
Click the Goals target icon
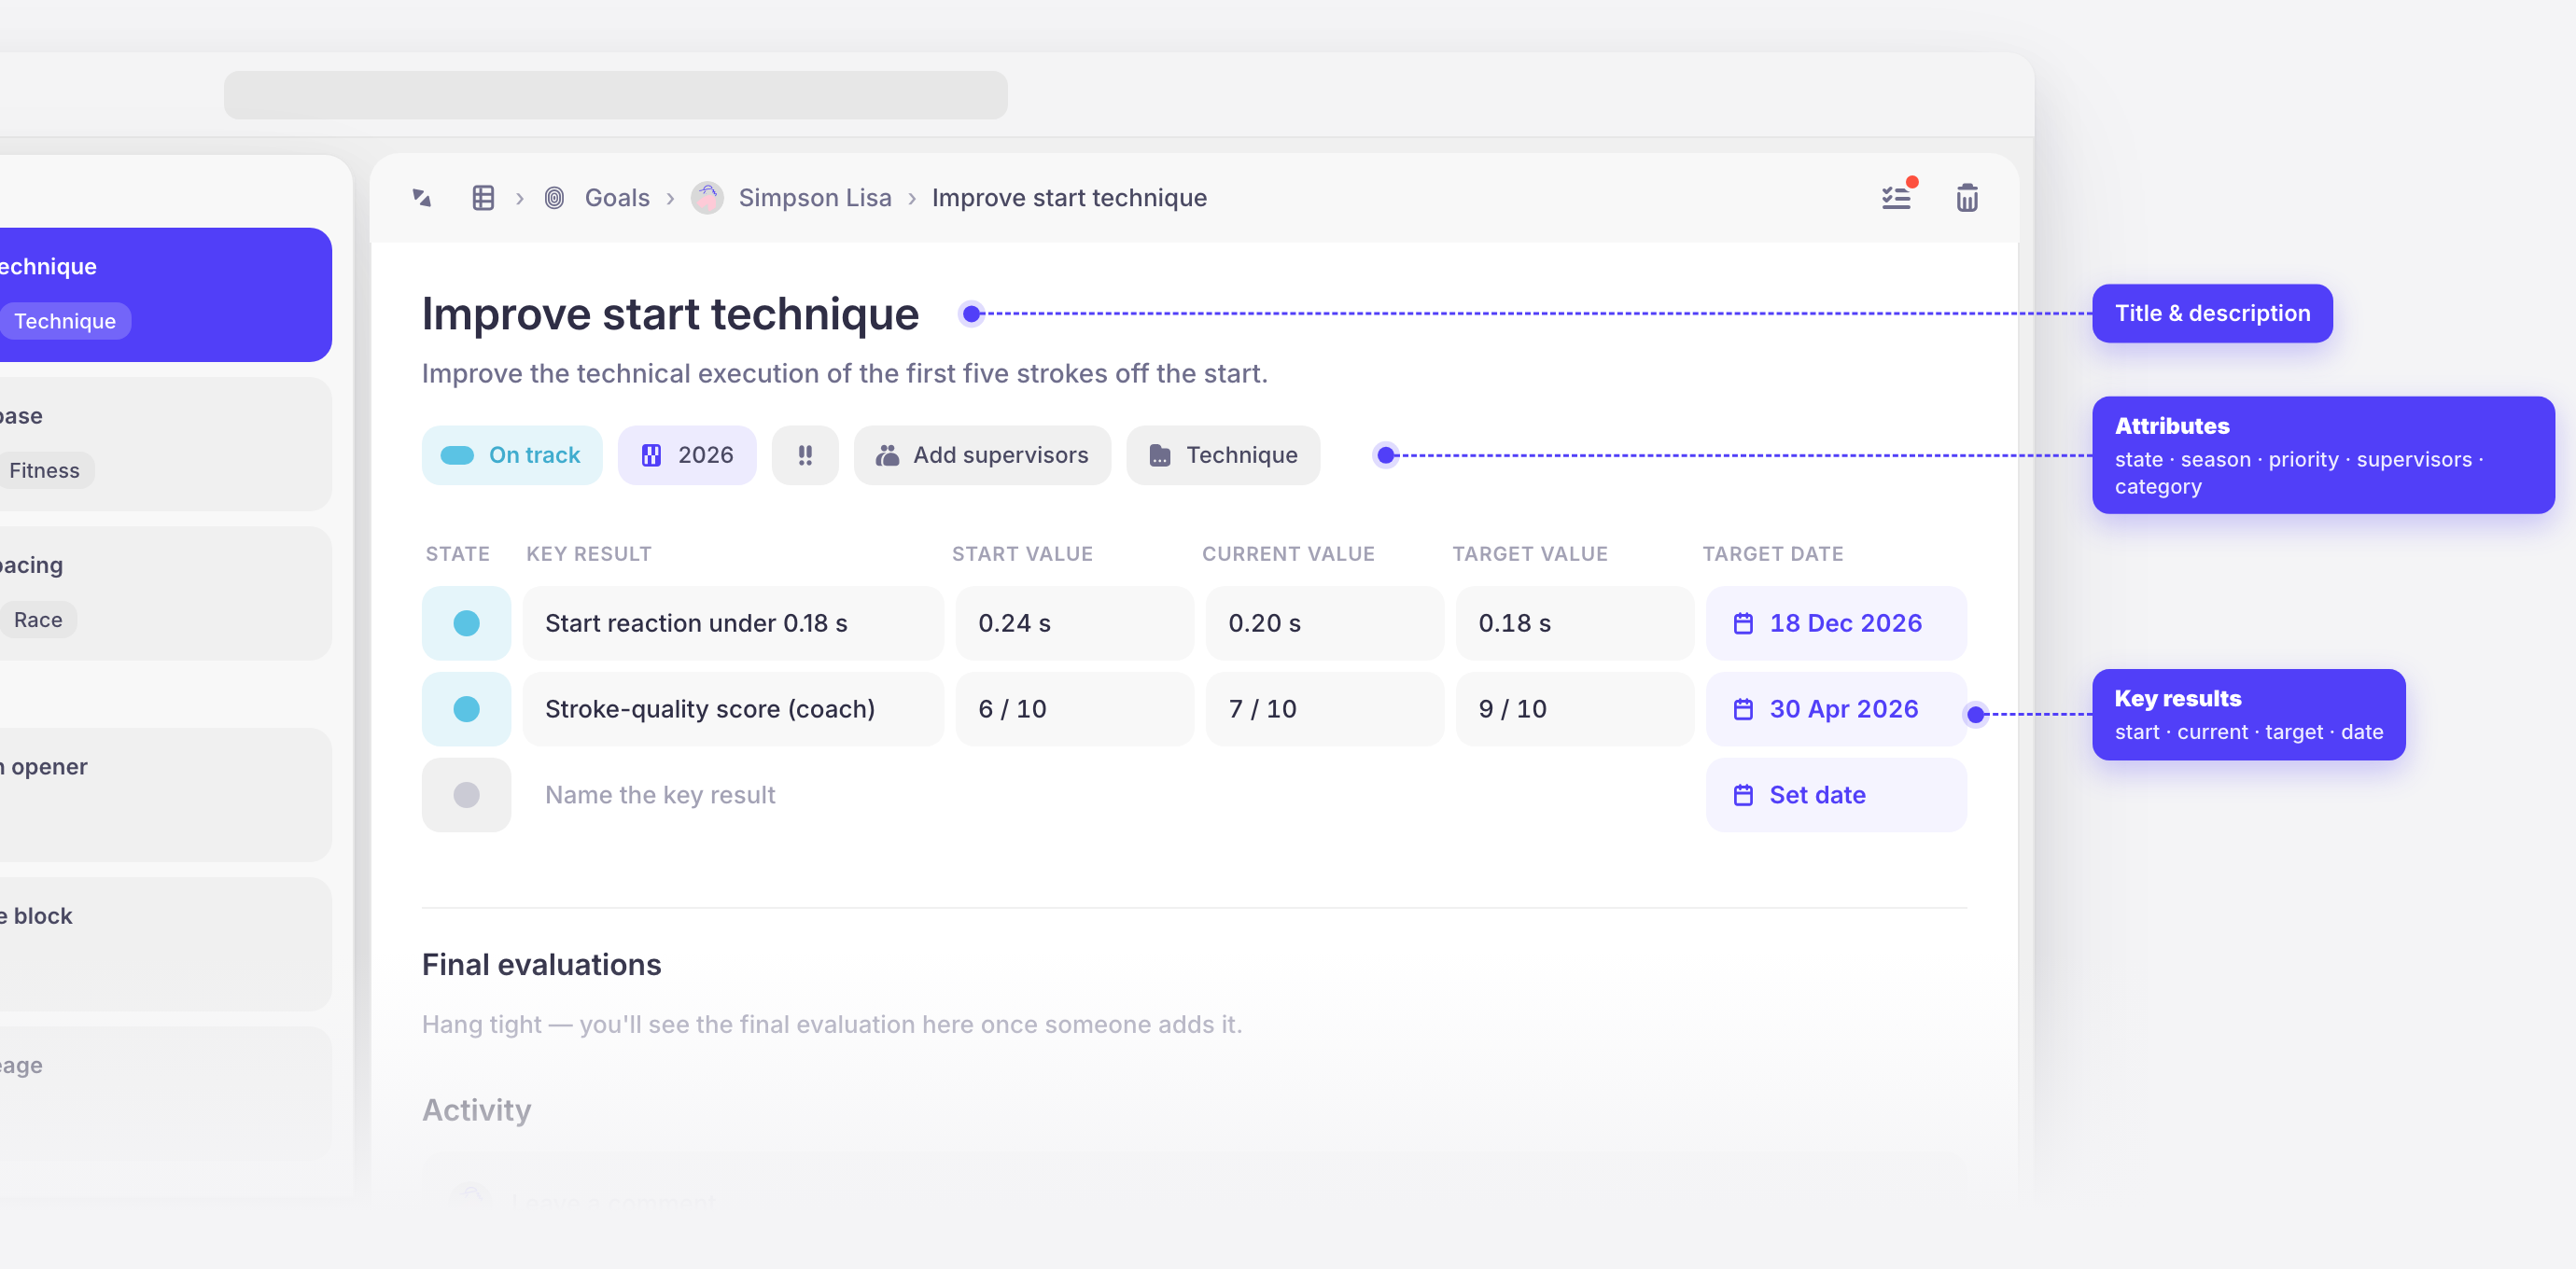[x=554, y=198]
